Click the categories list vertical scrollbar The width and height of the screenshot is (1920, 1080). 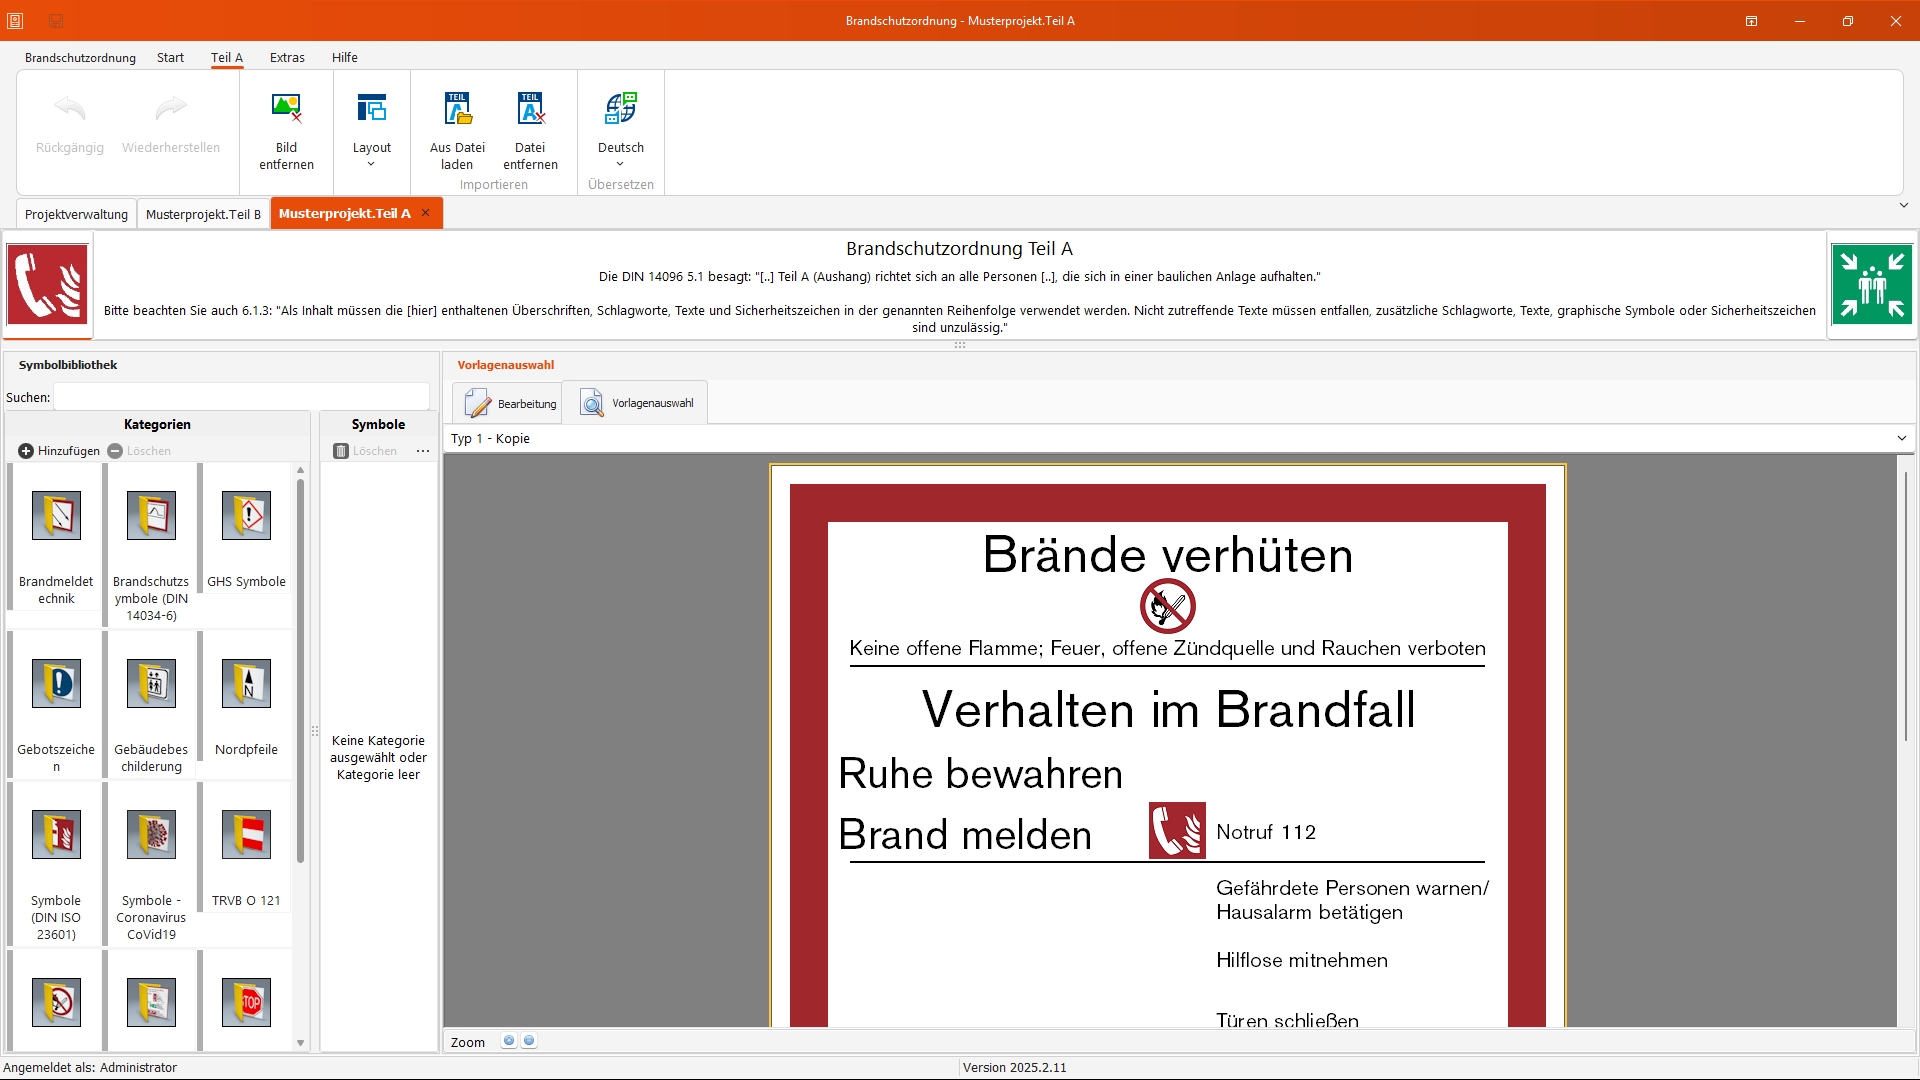click(300, 670)
